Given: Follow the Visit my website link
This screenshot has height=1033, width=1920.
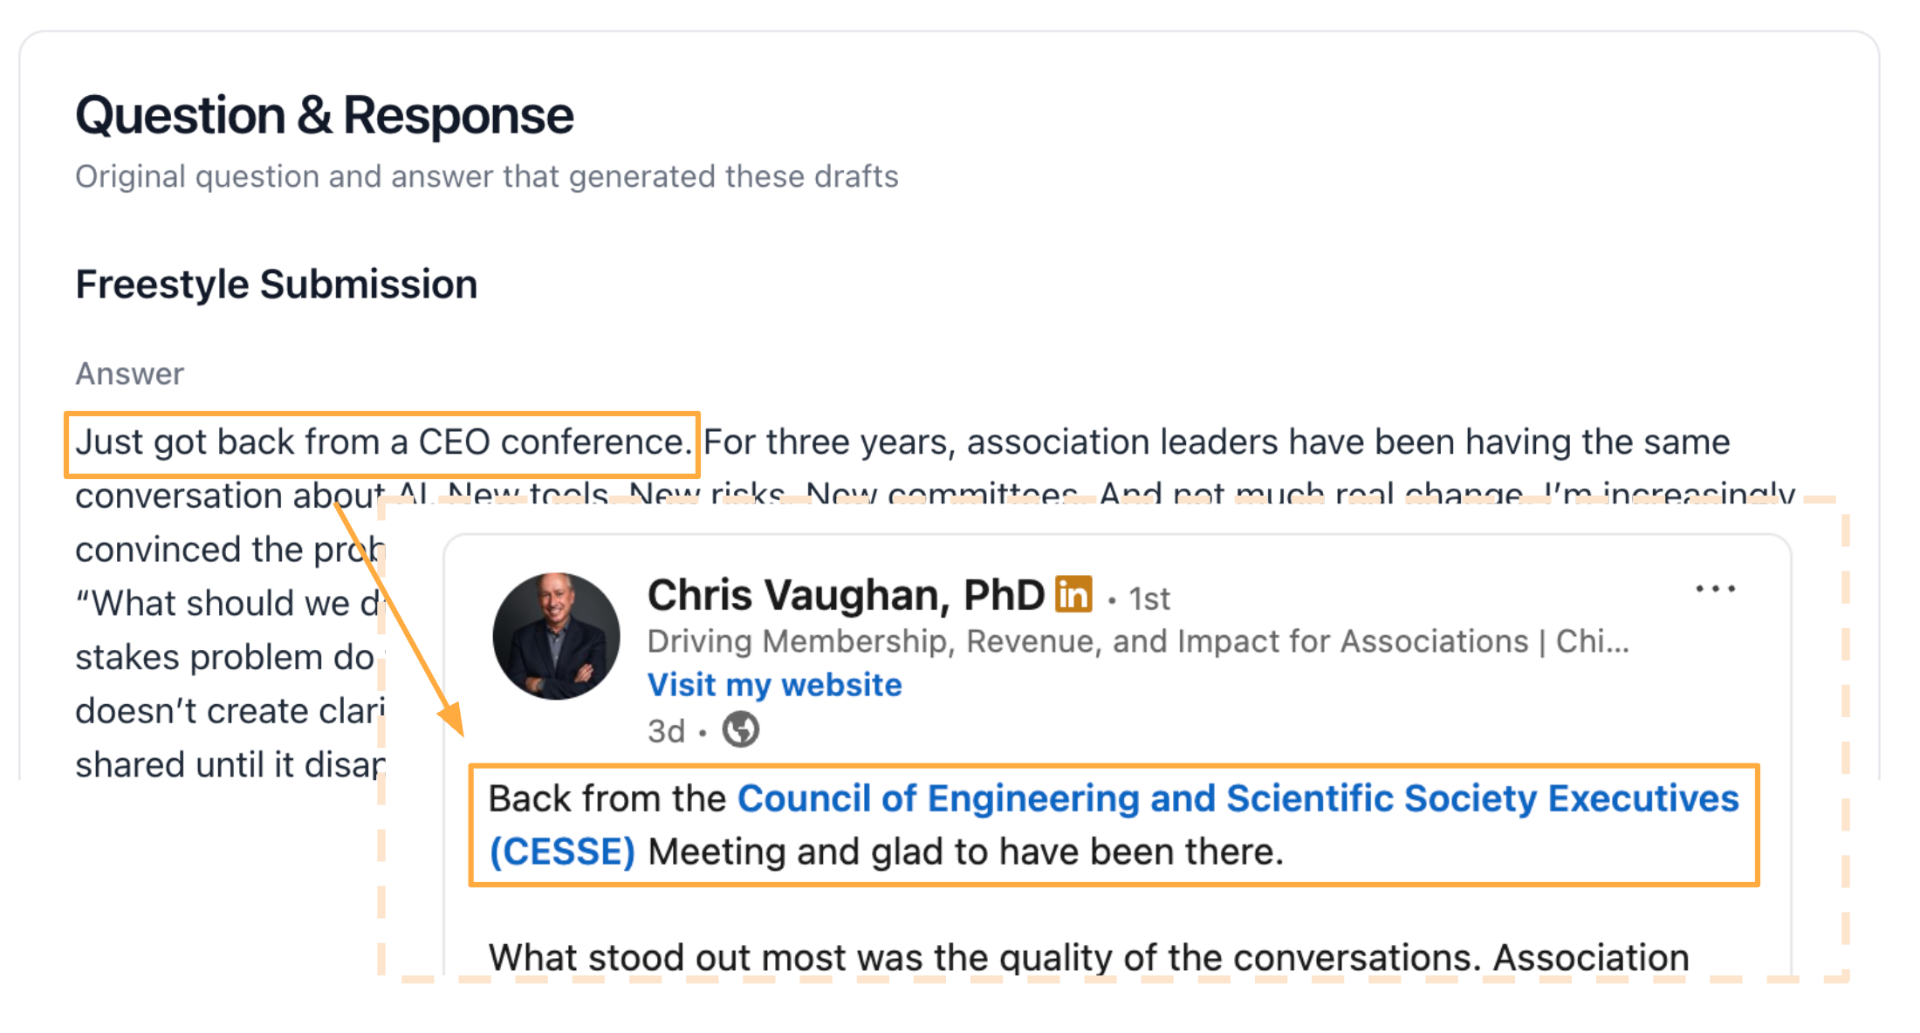Looking at the screenshot, I should pyautogui.click(x=774, y=685).
